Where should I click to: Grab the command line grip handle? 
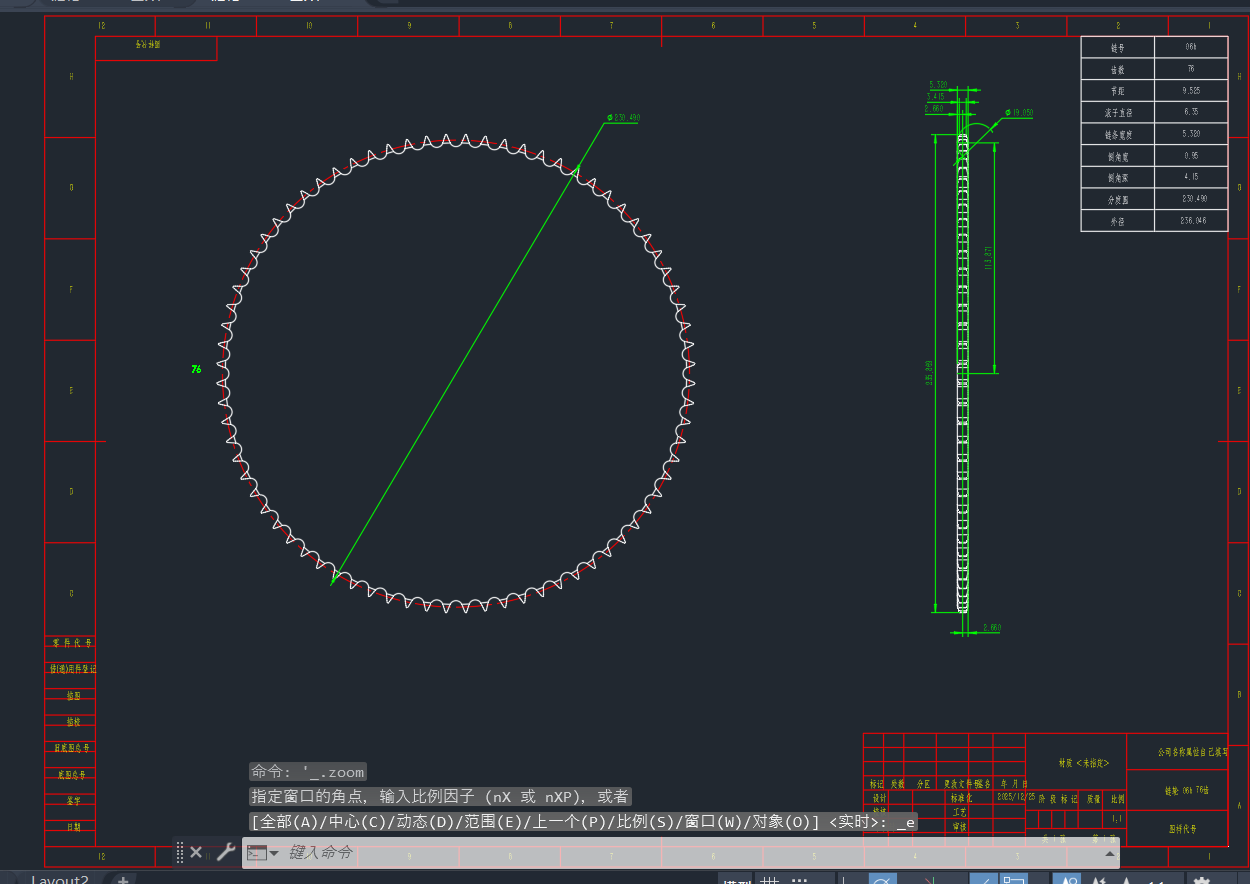pos(180,852)
